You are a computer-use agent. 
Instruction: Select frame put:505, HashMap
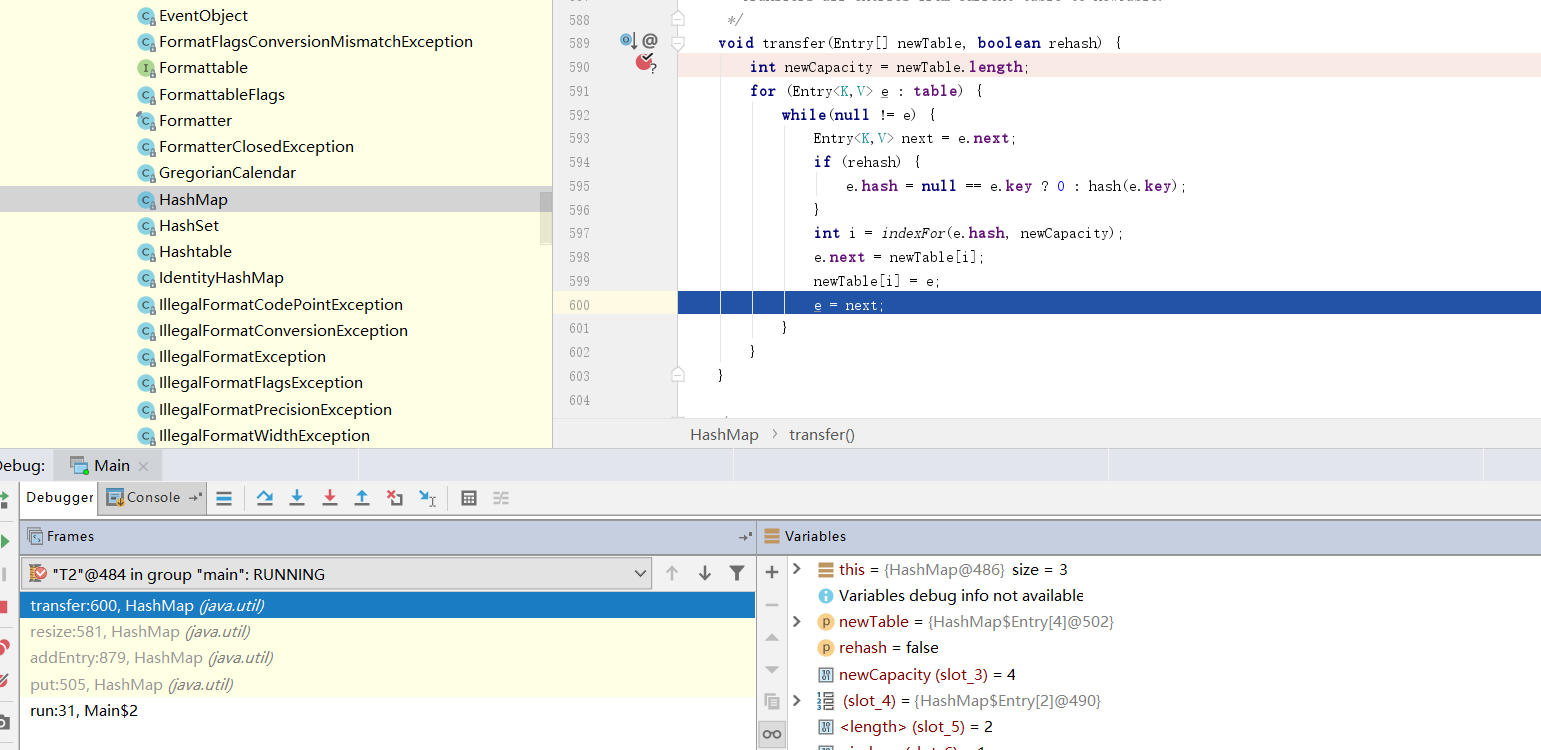(x=387, y=684)
